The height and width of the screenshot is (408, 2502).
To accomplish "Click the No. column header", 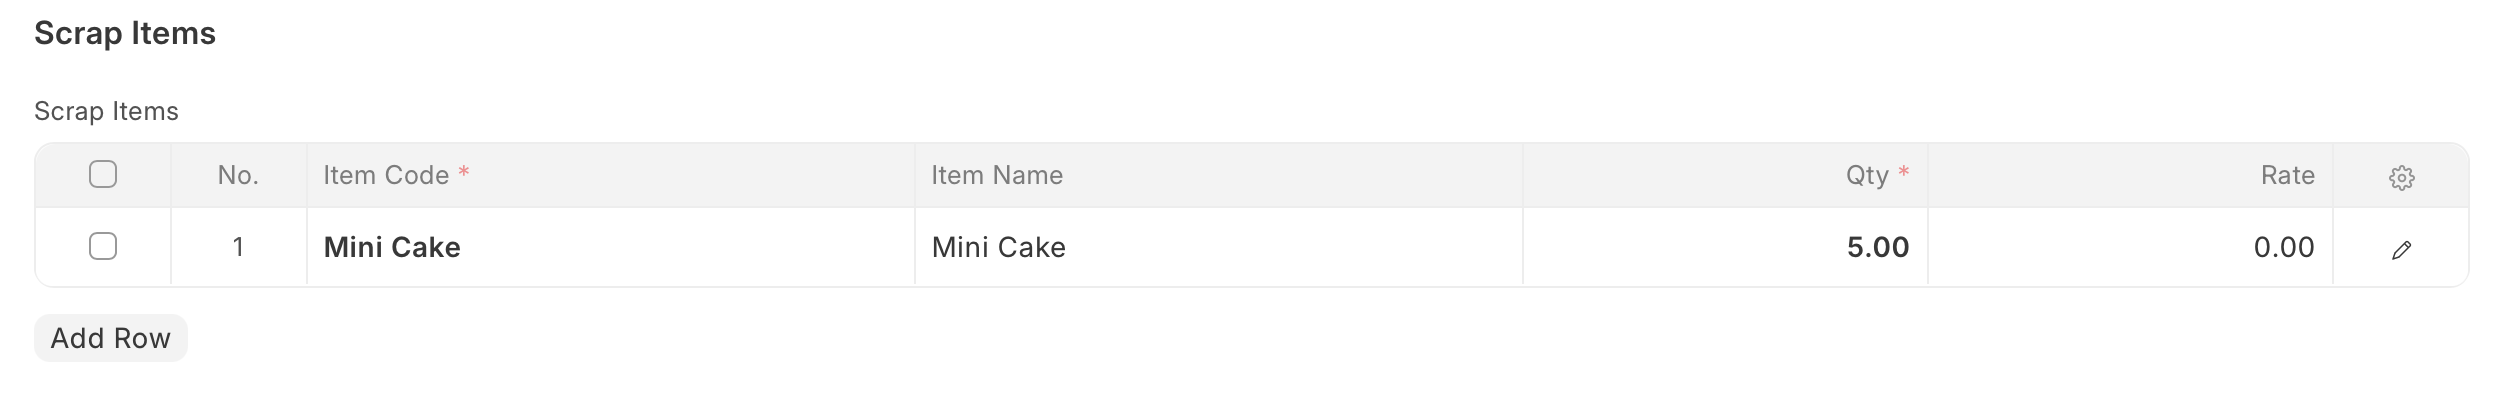I will 238,175.
